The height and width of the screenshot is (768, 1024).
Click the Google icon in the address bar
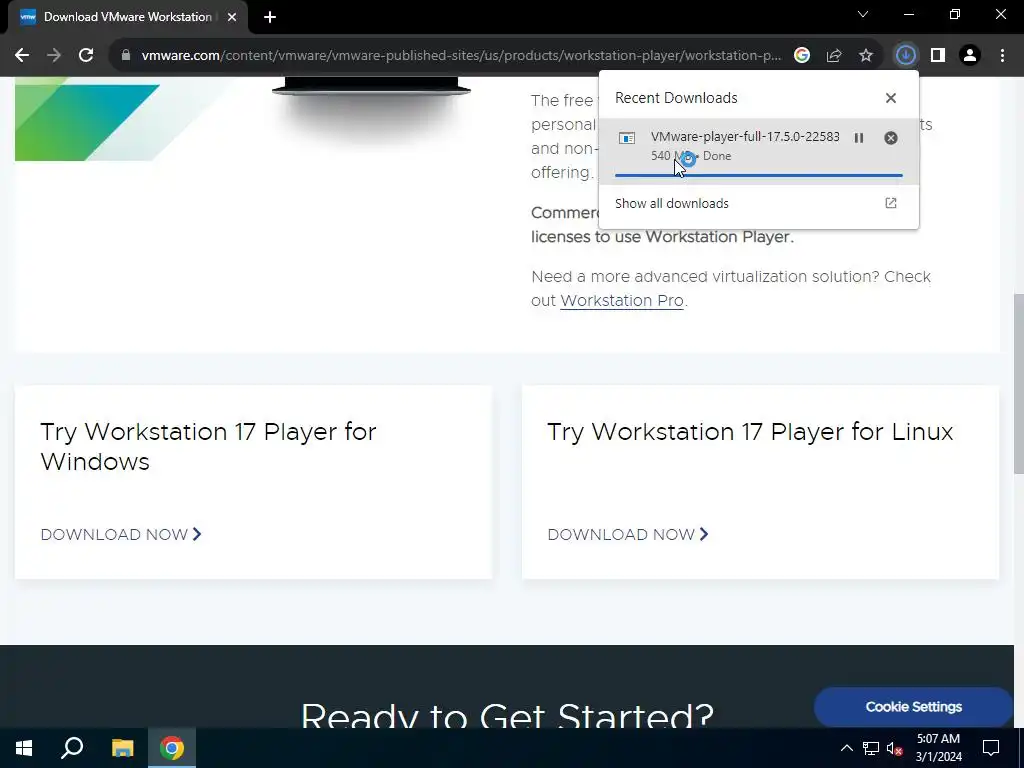[802, 56]
